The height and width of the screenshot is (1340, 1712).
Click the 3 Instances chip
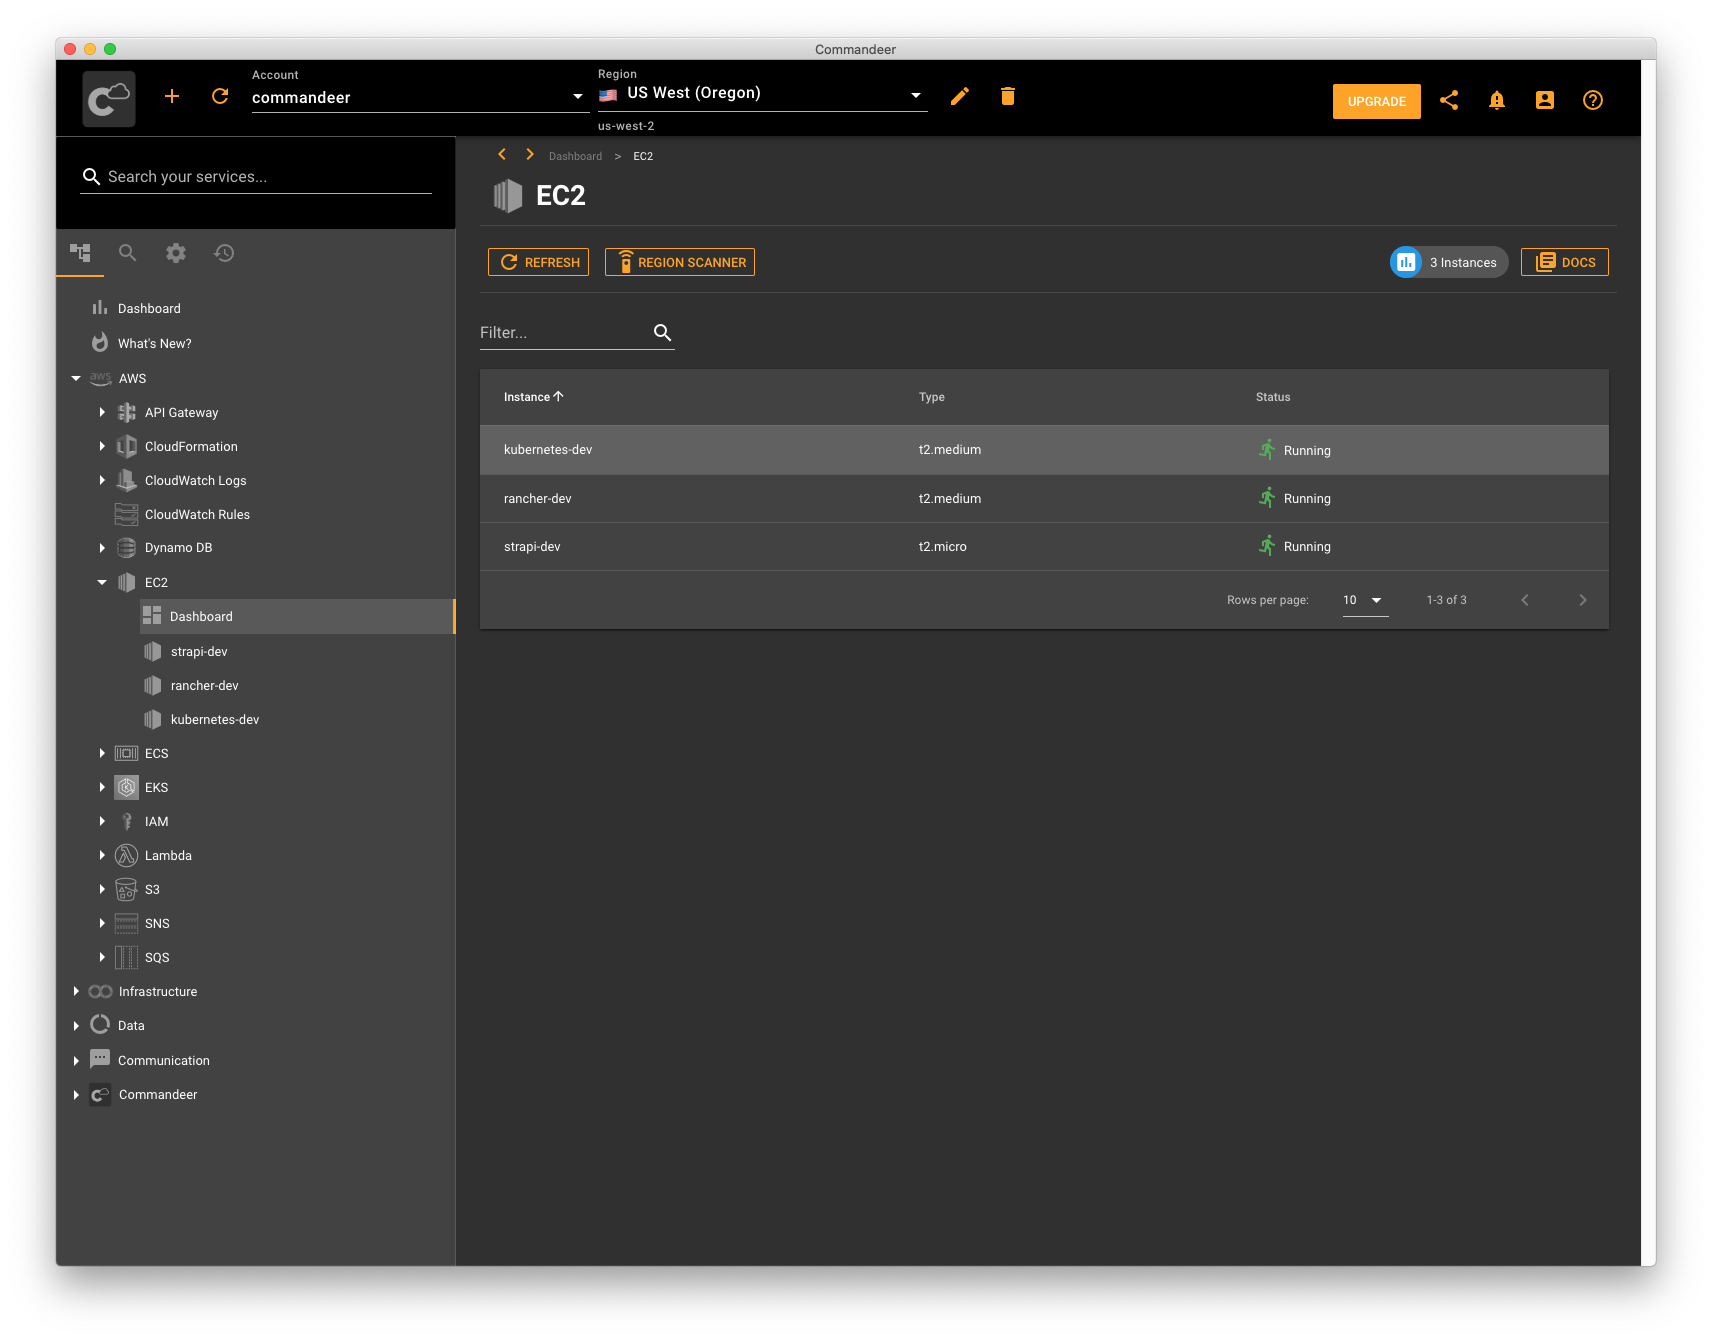[1449, 262]
